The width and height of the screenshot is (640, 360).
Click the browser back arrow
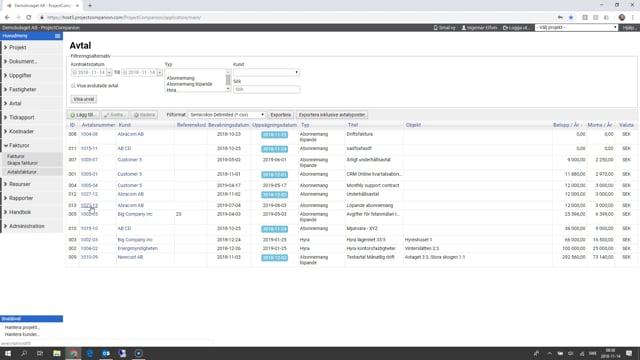(x=7, y=18)
